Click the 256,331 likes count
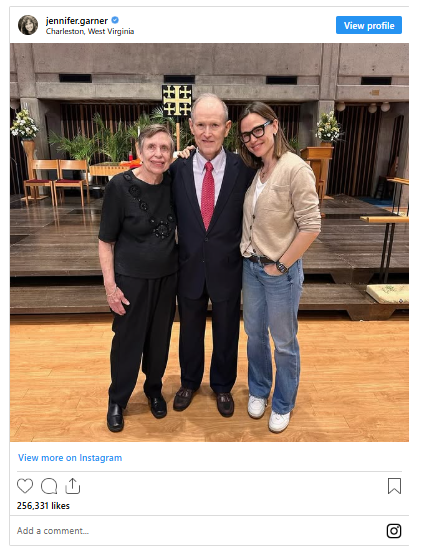422x554 pixels. (x=43, y=506)
